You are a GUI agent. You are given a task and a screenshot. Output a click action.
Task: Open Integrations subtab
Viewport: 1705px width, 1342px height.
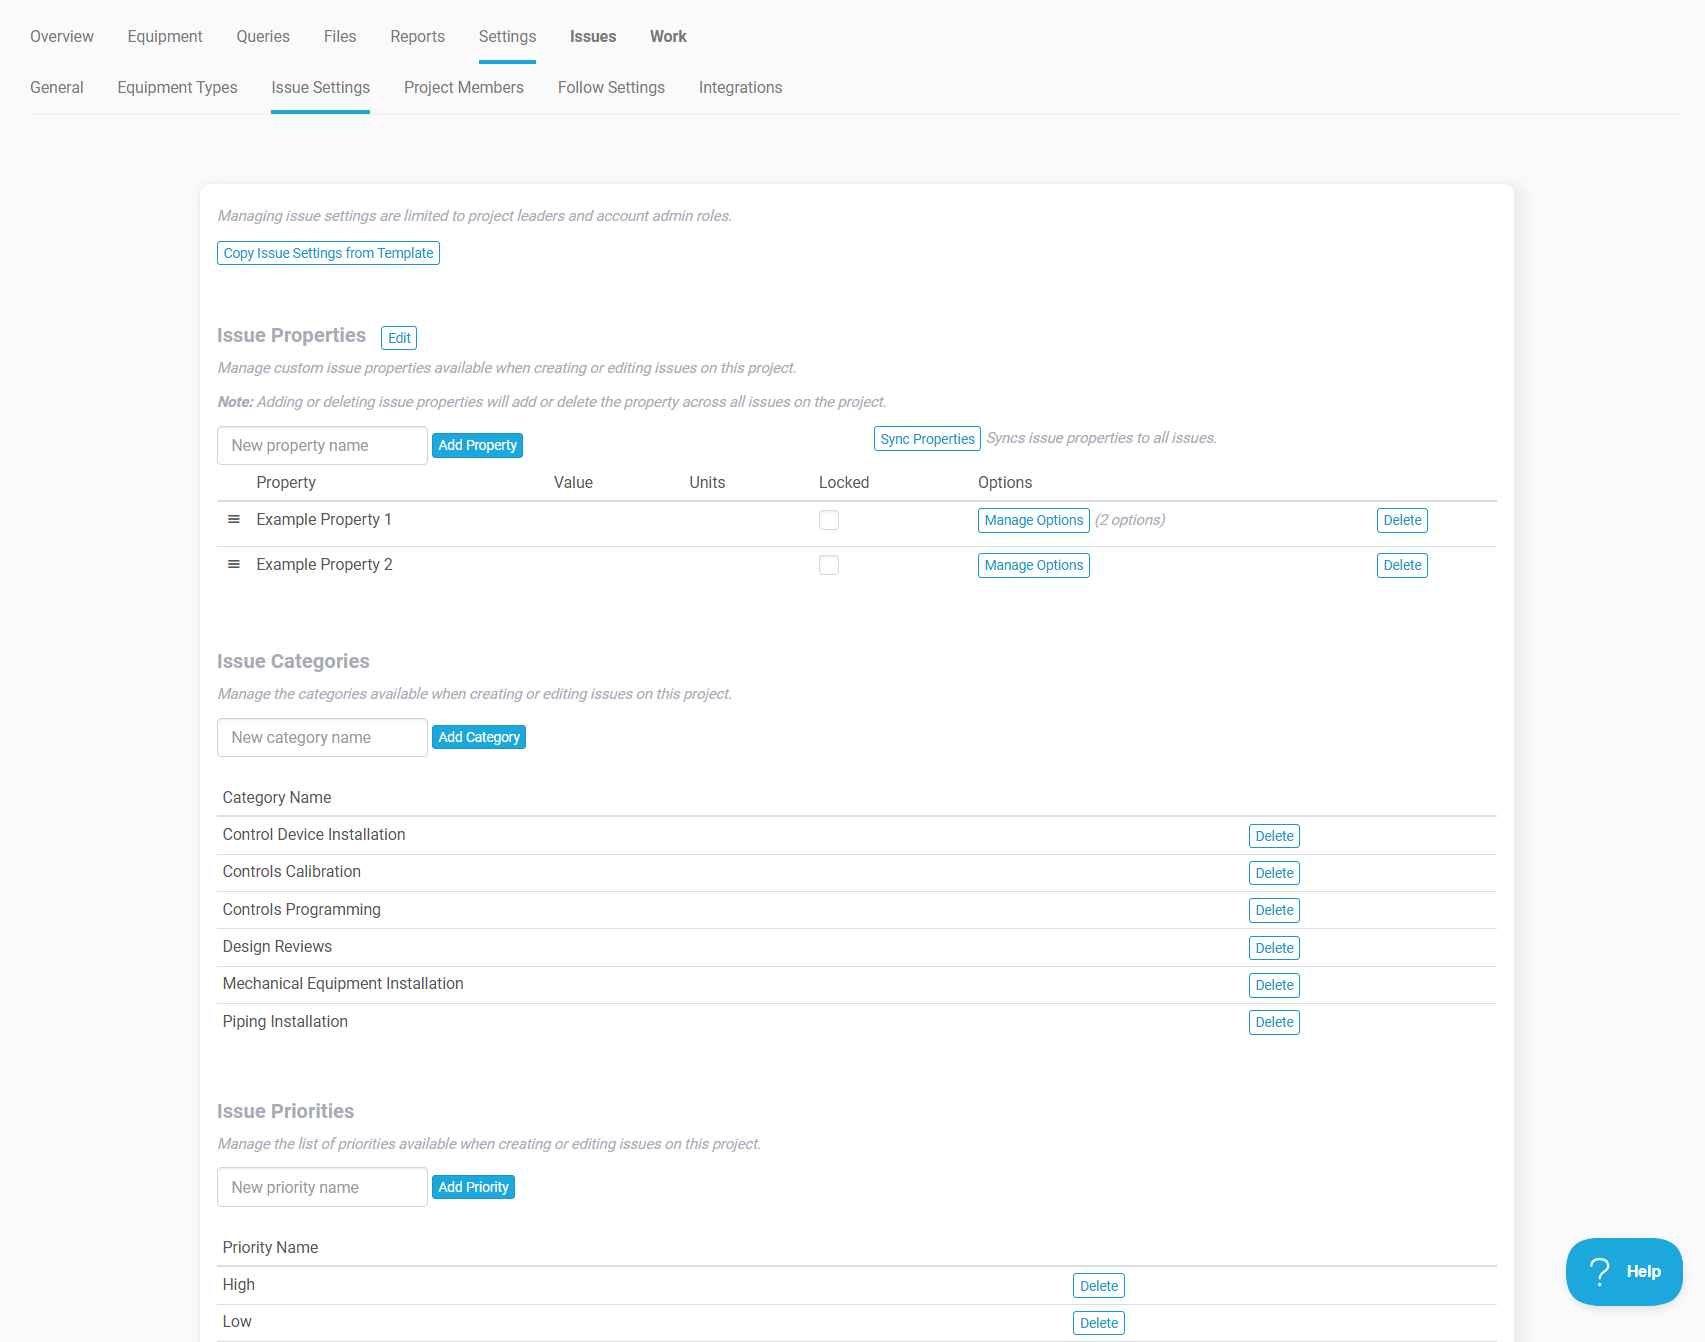tap(740, 88)
